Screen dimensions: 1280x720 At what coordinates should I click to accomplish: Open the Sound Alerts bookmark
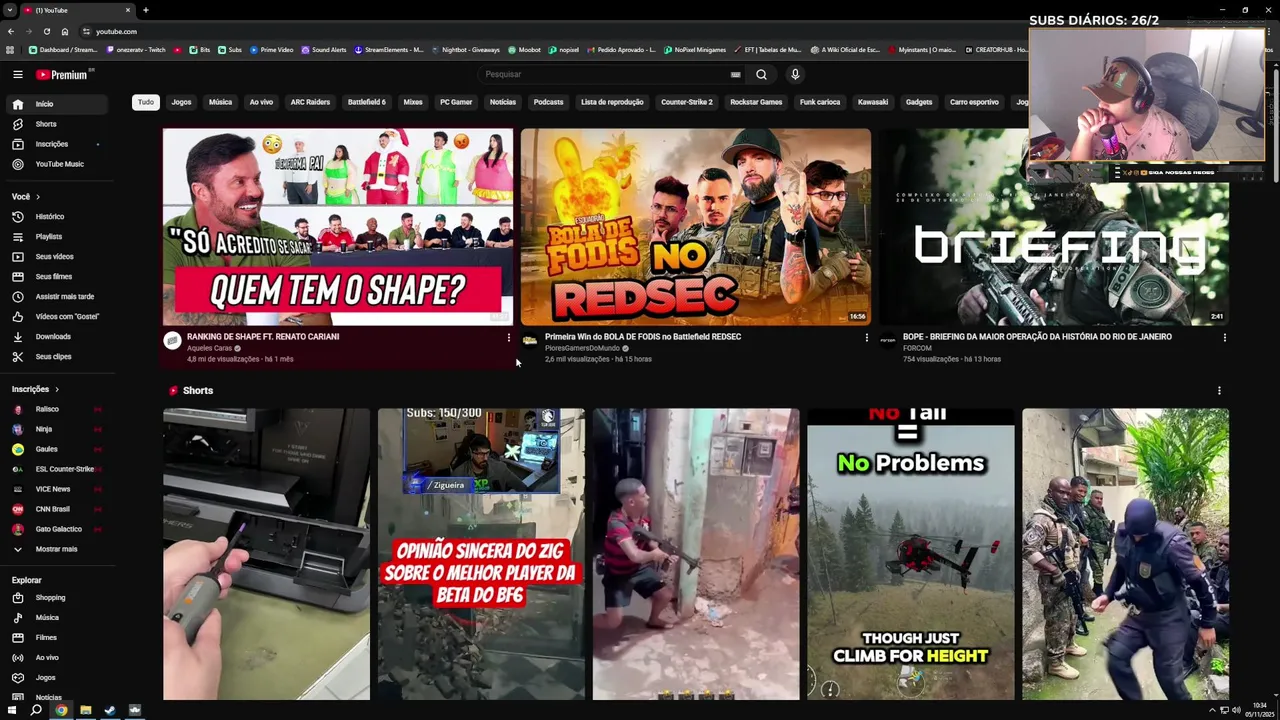(x=324, y=50)
